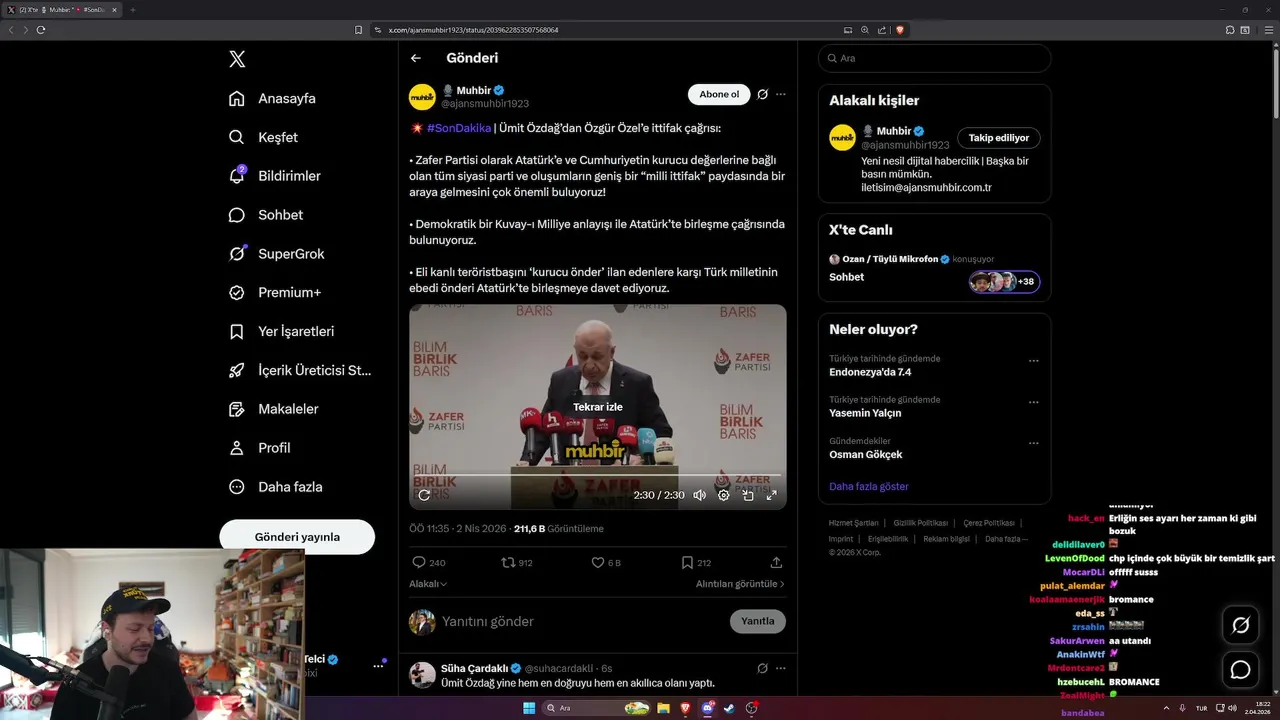The width and height of the screenshot is (1280, 720).
Task: Join the Ozan / Tüylü Mikrofon Sohbet space
Action: pyautogui.click(x=934, y=271)
